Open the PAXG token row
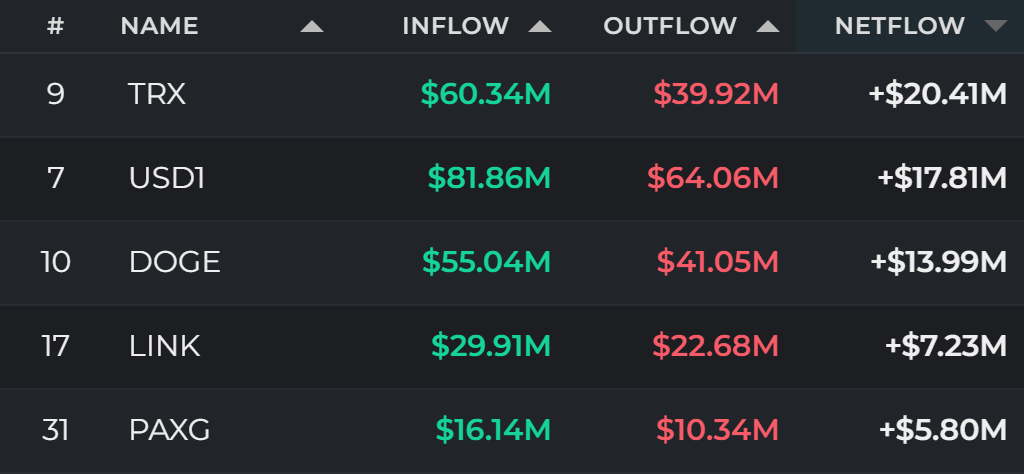The width and height of the screenshot is (1024, 474). pyautogui.click(x=512, y=430)
